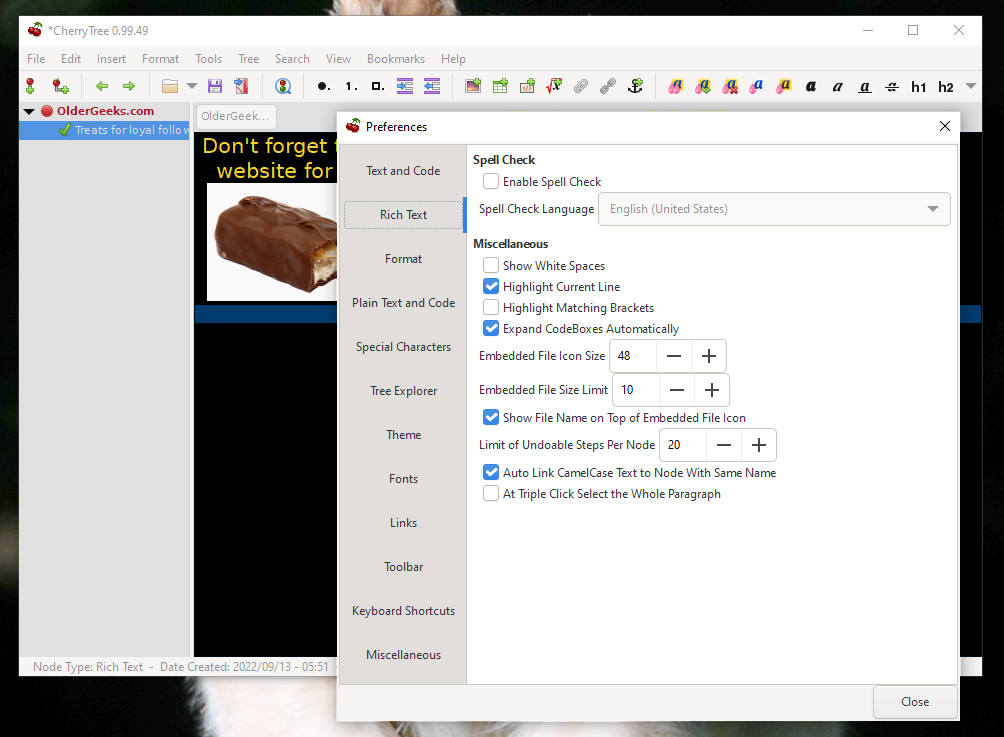Click the find in nodes magnifier icon
Viewport: 1004px width, 737px height.
(283, 86)
